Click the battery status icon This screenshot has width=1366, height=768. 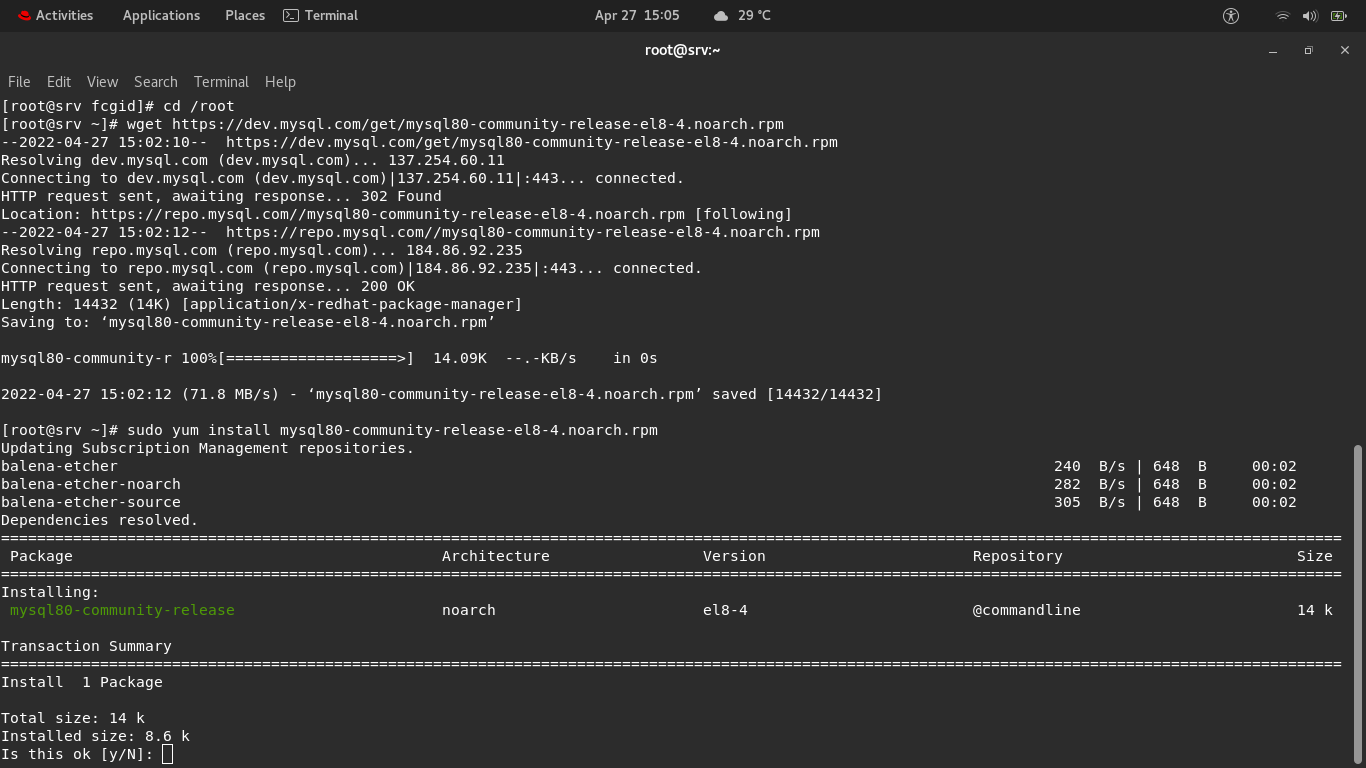(1338, 15)
